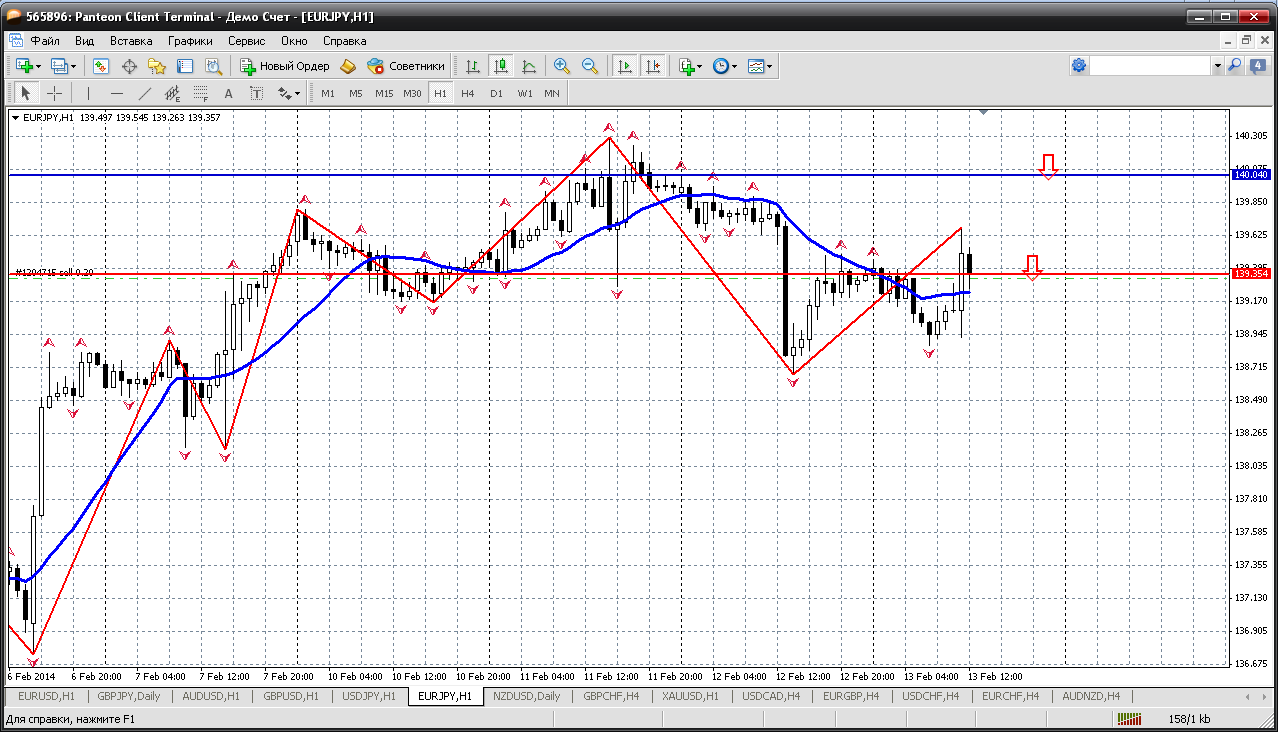1278x732 pixels.
Task: Switch to H4 timeframe
Action: [x=468, y=93]
